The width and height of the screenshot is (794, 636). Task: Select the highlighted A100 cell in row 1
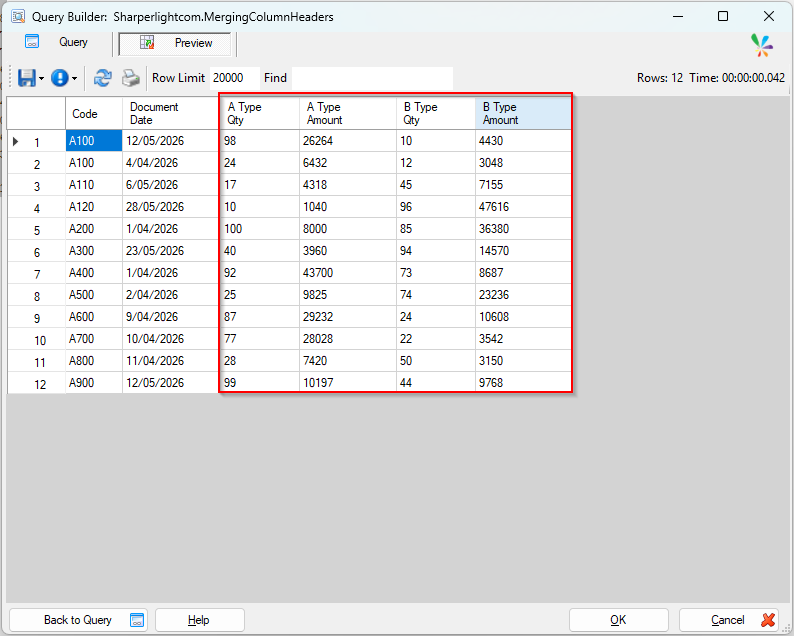click(94, 141)
